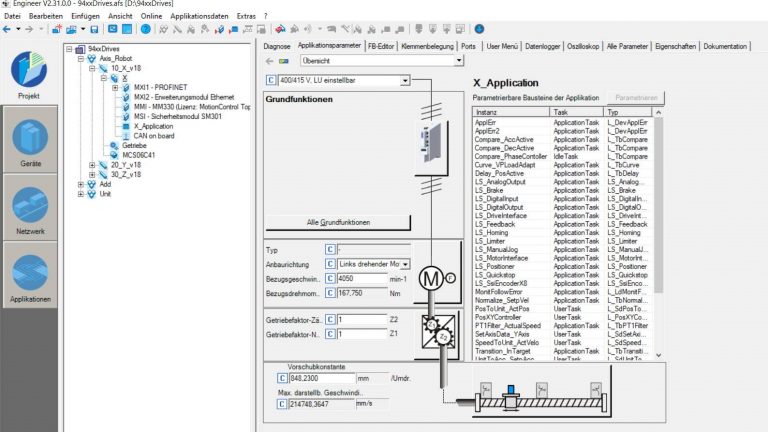Click the C button in the Anbaurichtung row
768x432 pixels.
point(330,264)
